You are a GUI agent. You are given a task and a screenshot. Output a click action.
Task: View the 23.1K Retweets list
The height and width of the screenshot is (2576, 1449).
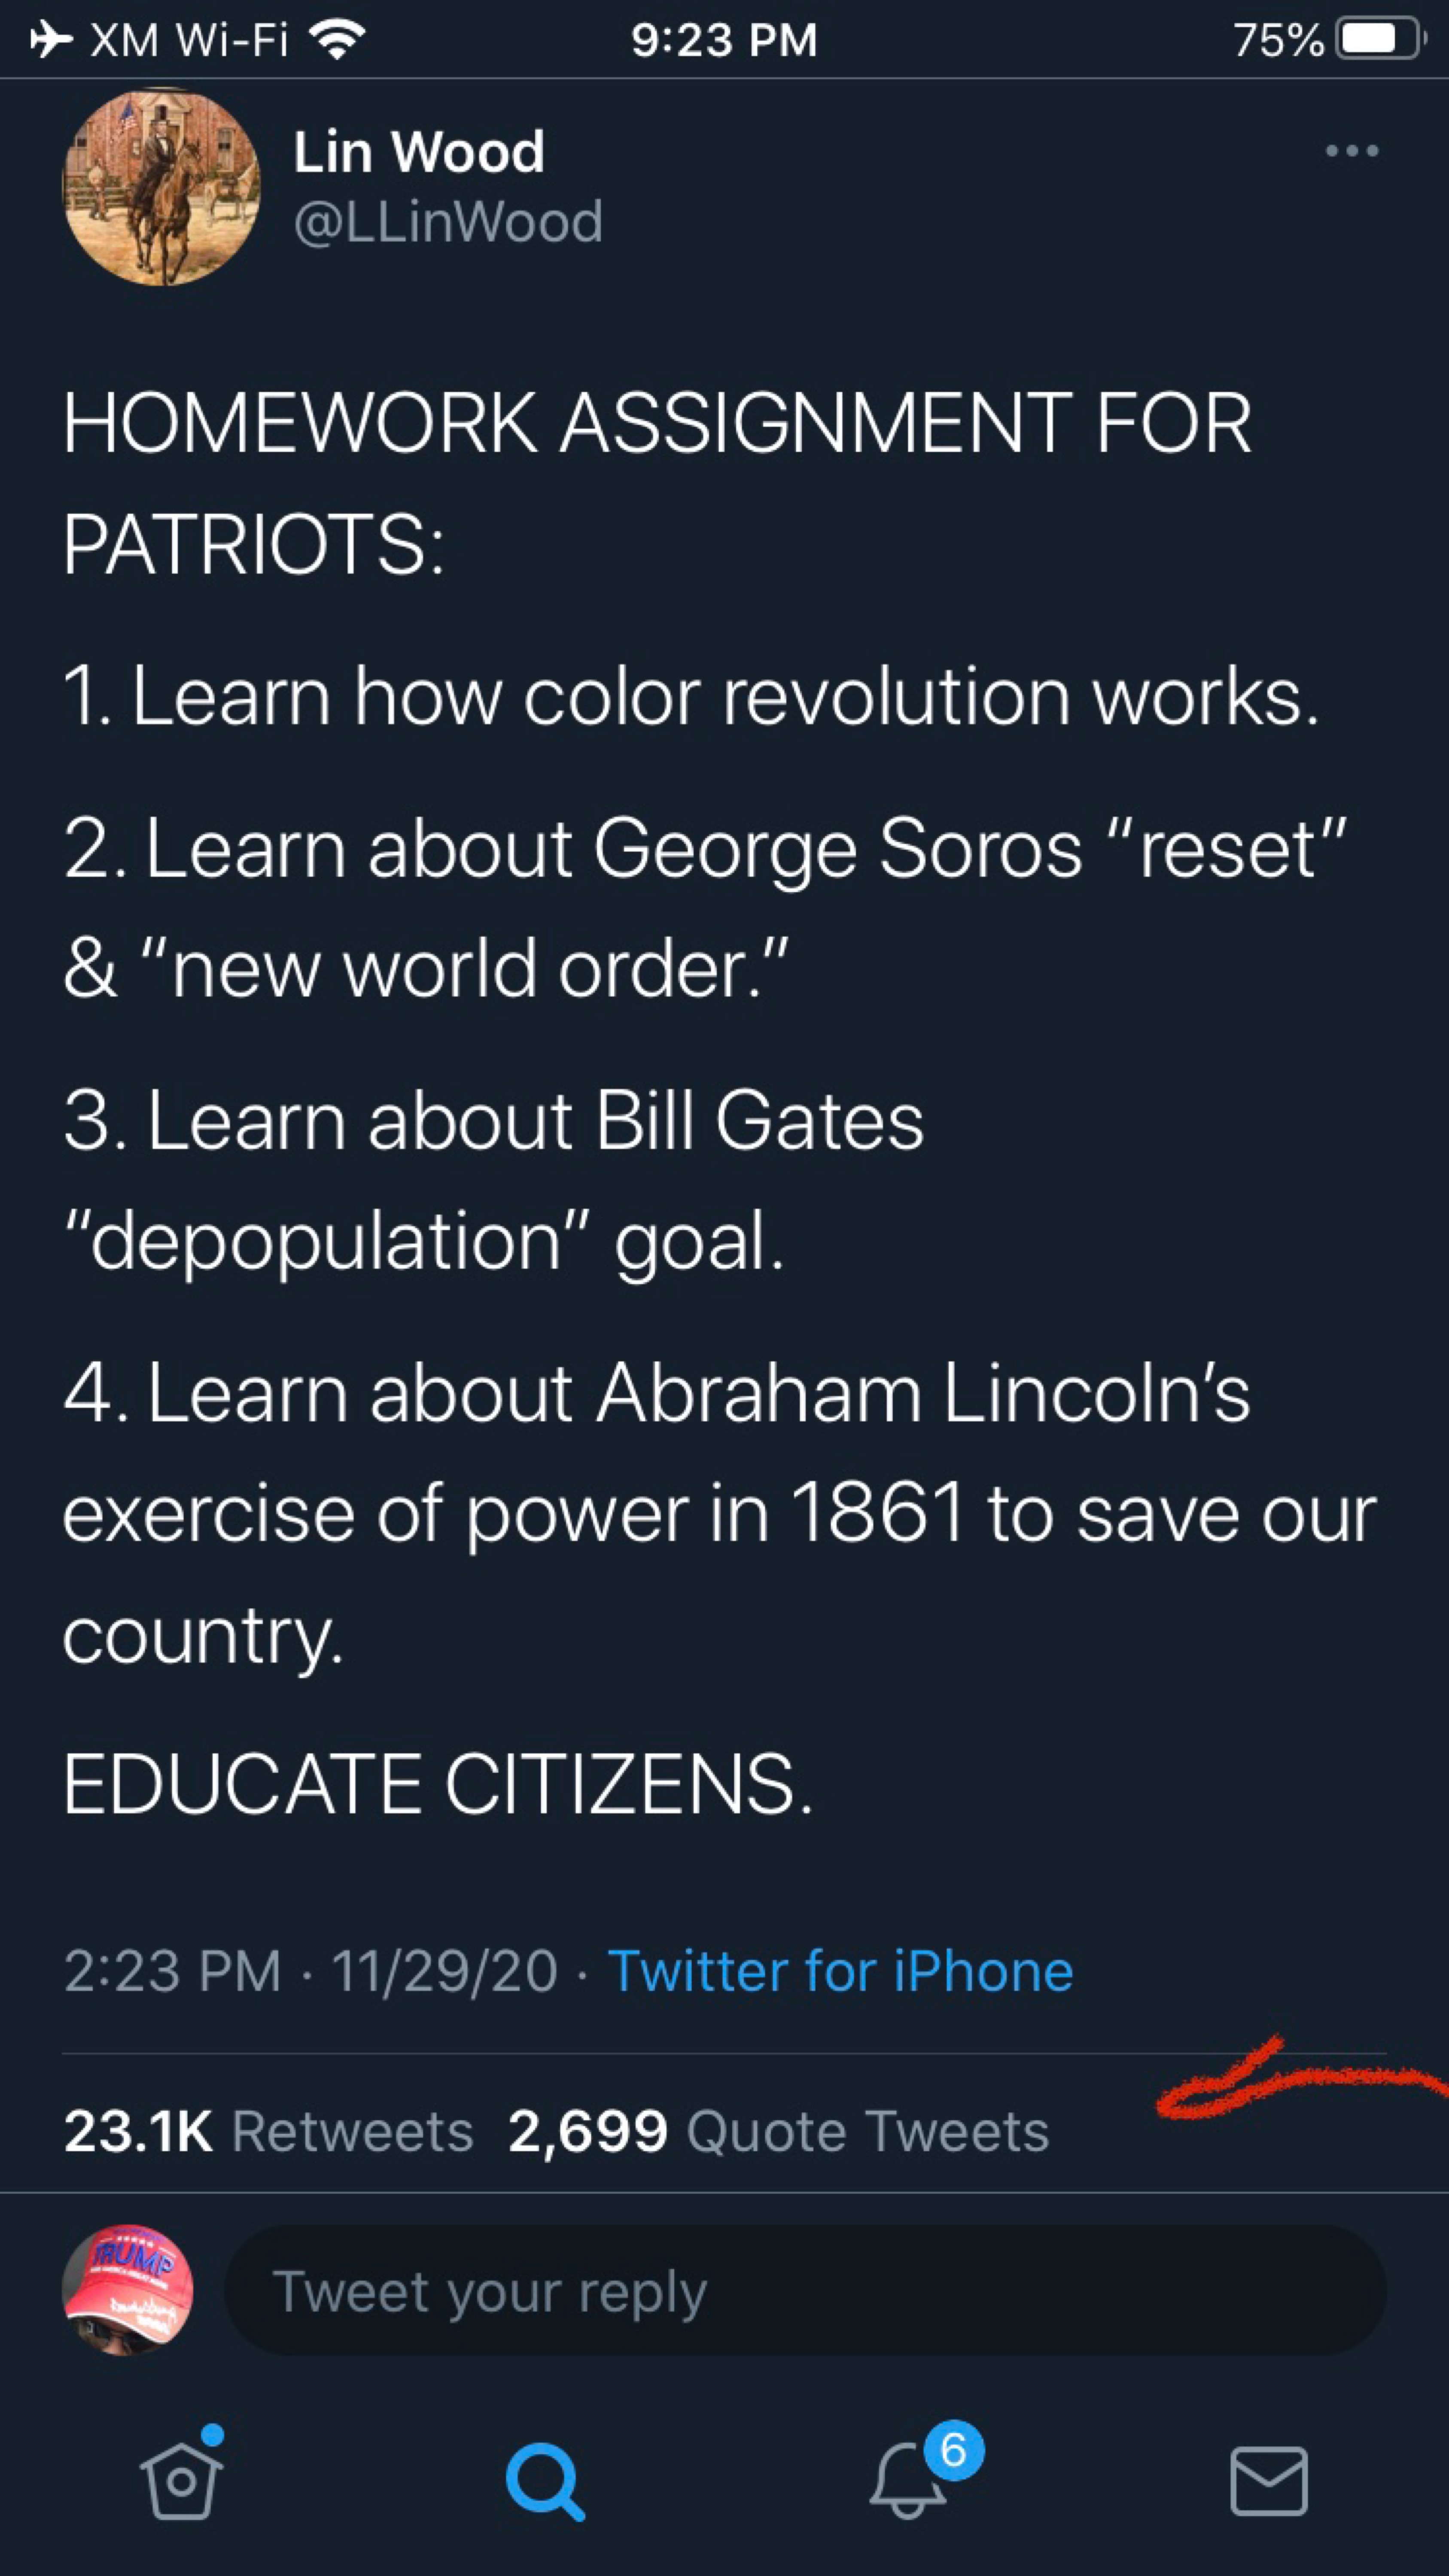point(268,2131)
